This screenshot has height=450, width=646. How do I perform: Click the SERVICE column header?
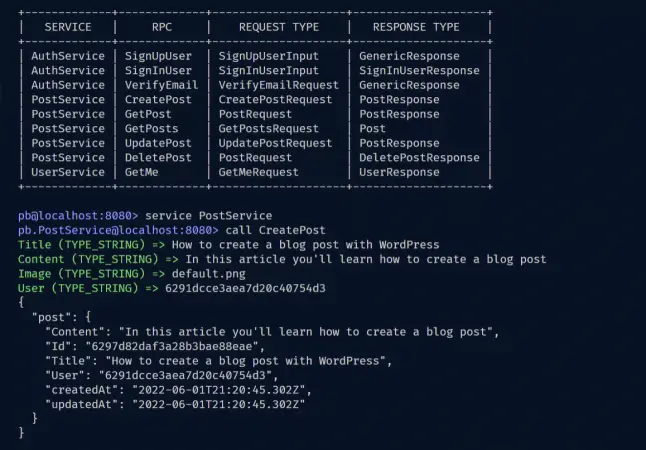[68, 27]
